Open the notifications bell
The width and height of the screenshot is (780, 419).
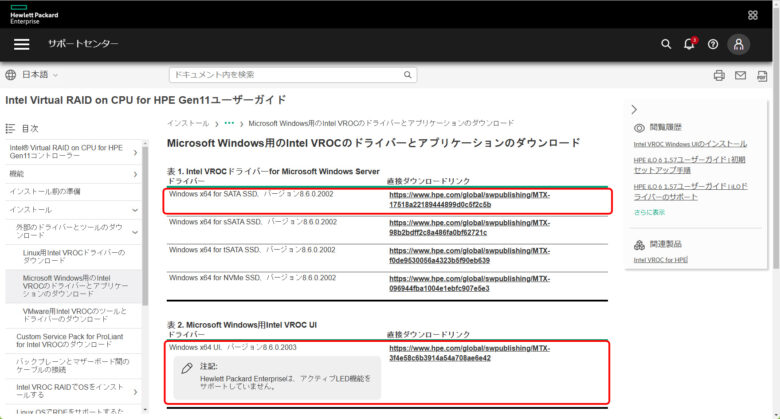(x=689, y=44)
